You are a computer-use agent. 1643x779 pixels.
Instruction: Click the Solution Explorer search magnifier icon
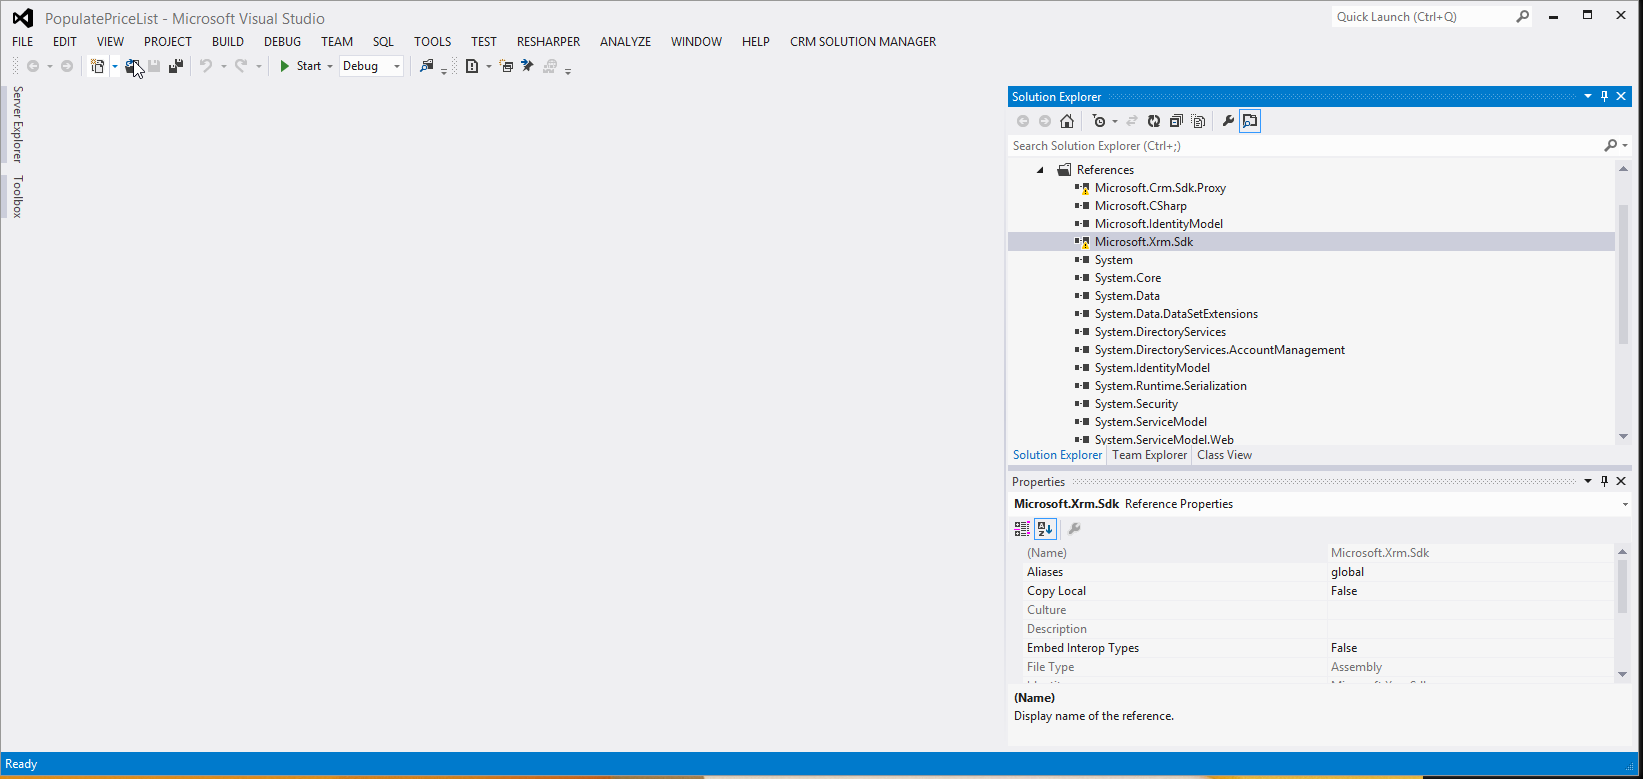[1610, 146]
